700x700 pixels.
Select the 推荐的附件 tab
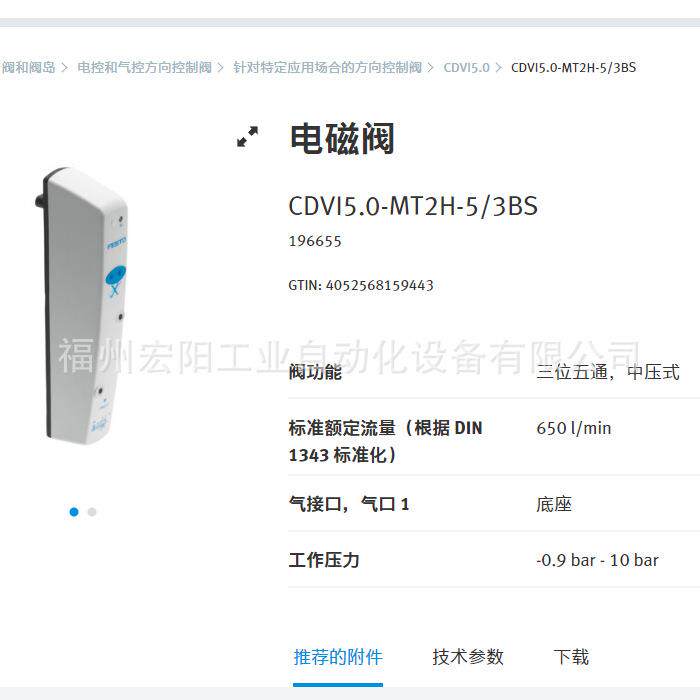[338, 657]
